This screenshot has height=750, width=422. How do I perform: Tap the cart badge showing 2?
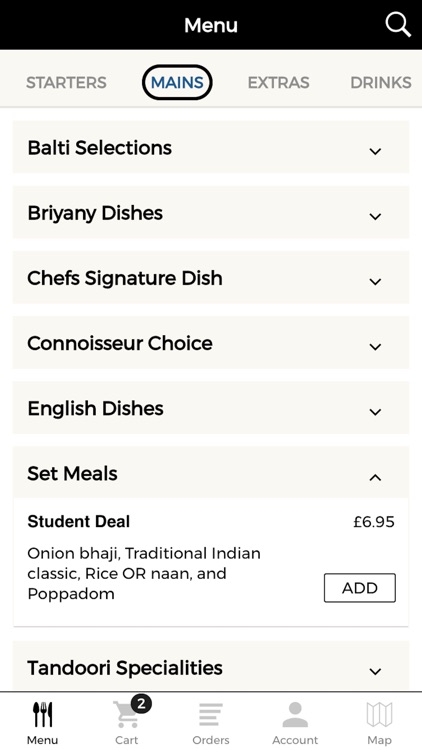(x=141, y=704)
